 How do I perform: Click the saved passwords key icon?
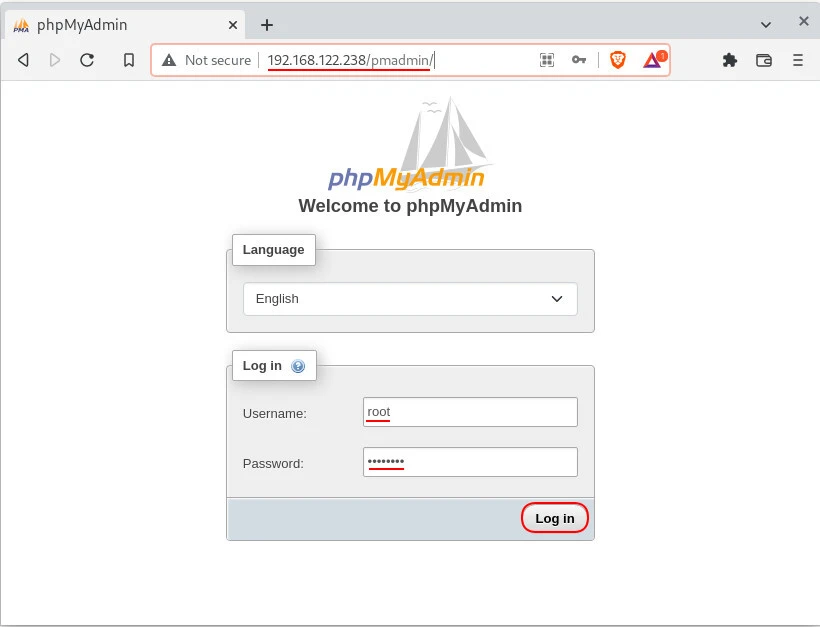[x=579, y=60]
